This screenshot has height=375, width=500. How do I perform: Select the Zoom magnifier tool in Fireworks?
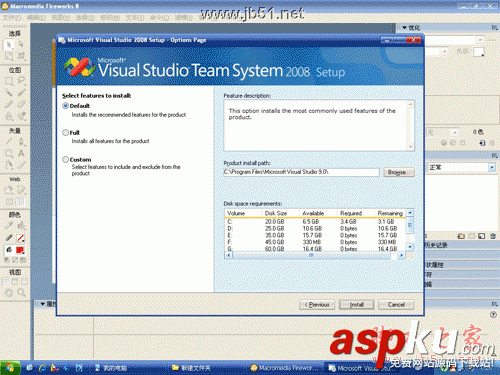pyautogui.click(x=21, y=293)
